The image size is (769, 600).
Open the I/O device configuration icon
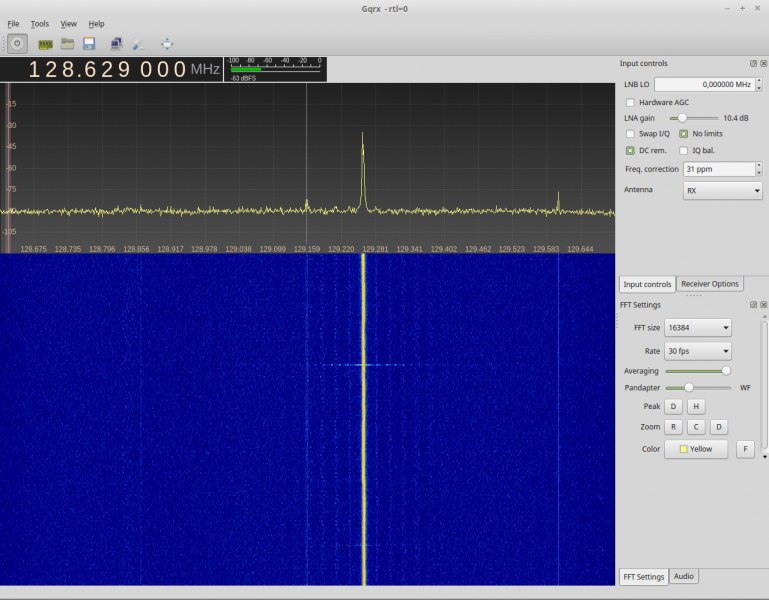(x=45, y=44)
